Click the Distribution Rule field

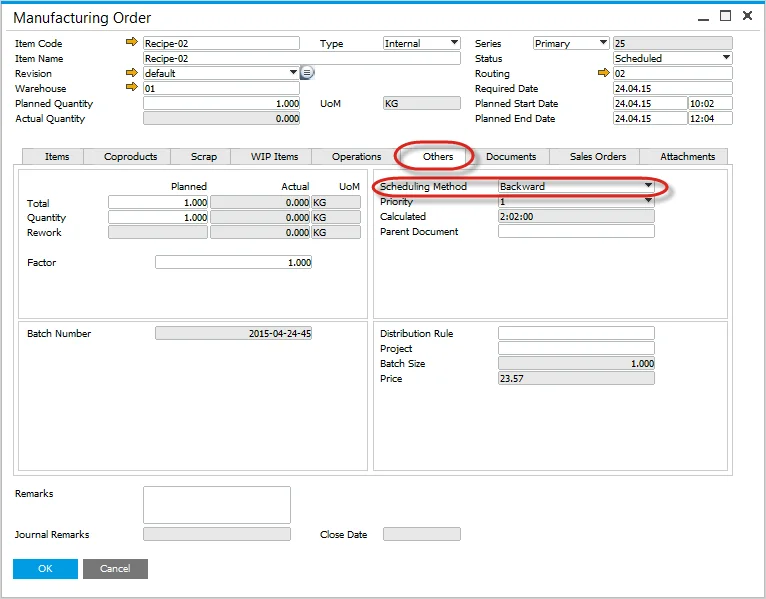[x=576, y=333]
